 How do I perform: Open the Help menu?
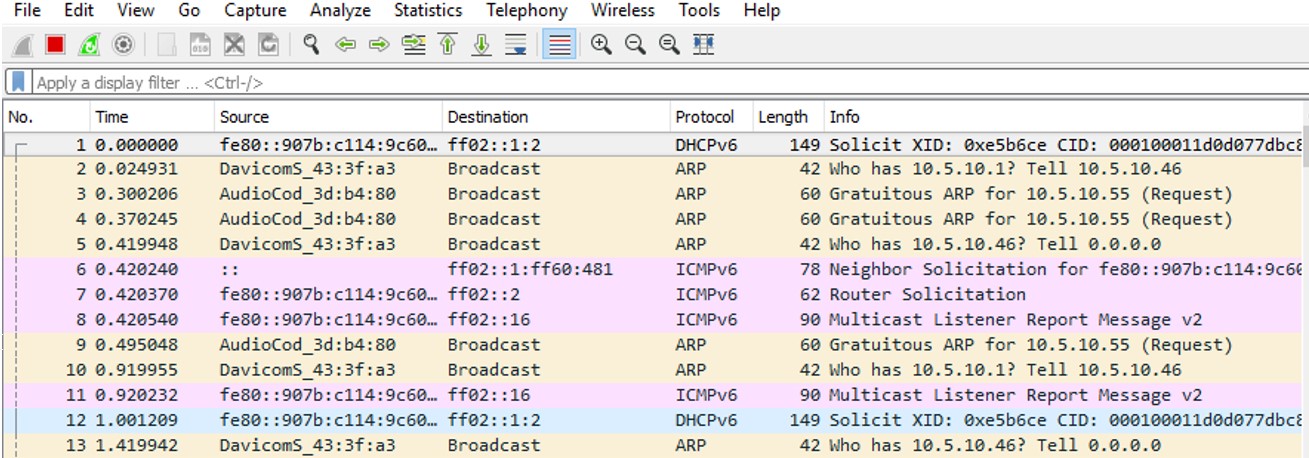point(762,11)
